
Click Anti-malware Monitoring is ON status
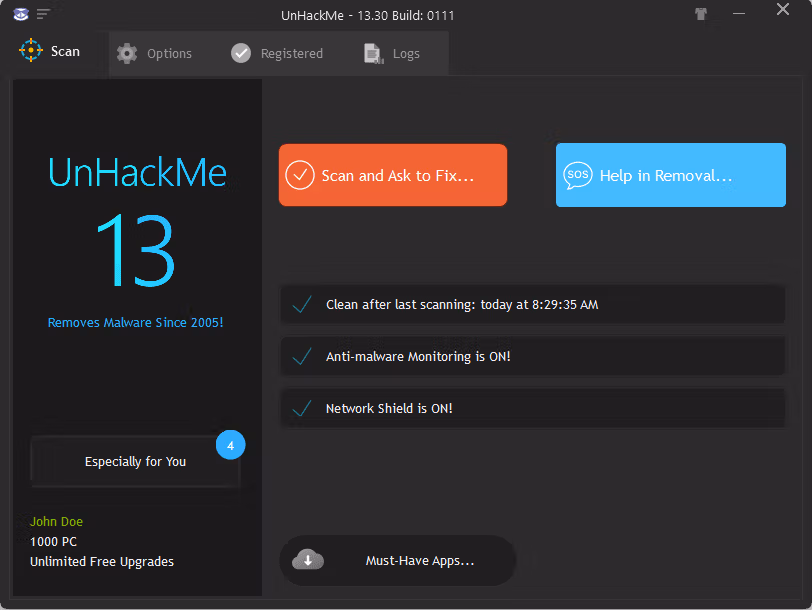pyautogui.click(x=532, y=356)
